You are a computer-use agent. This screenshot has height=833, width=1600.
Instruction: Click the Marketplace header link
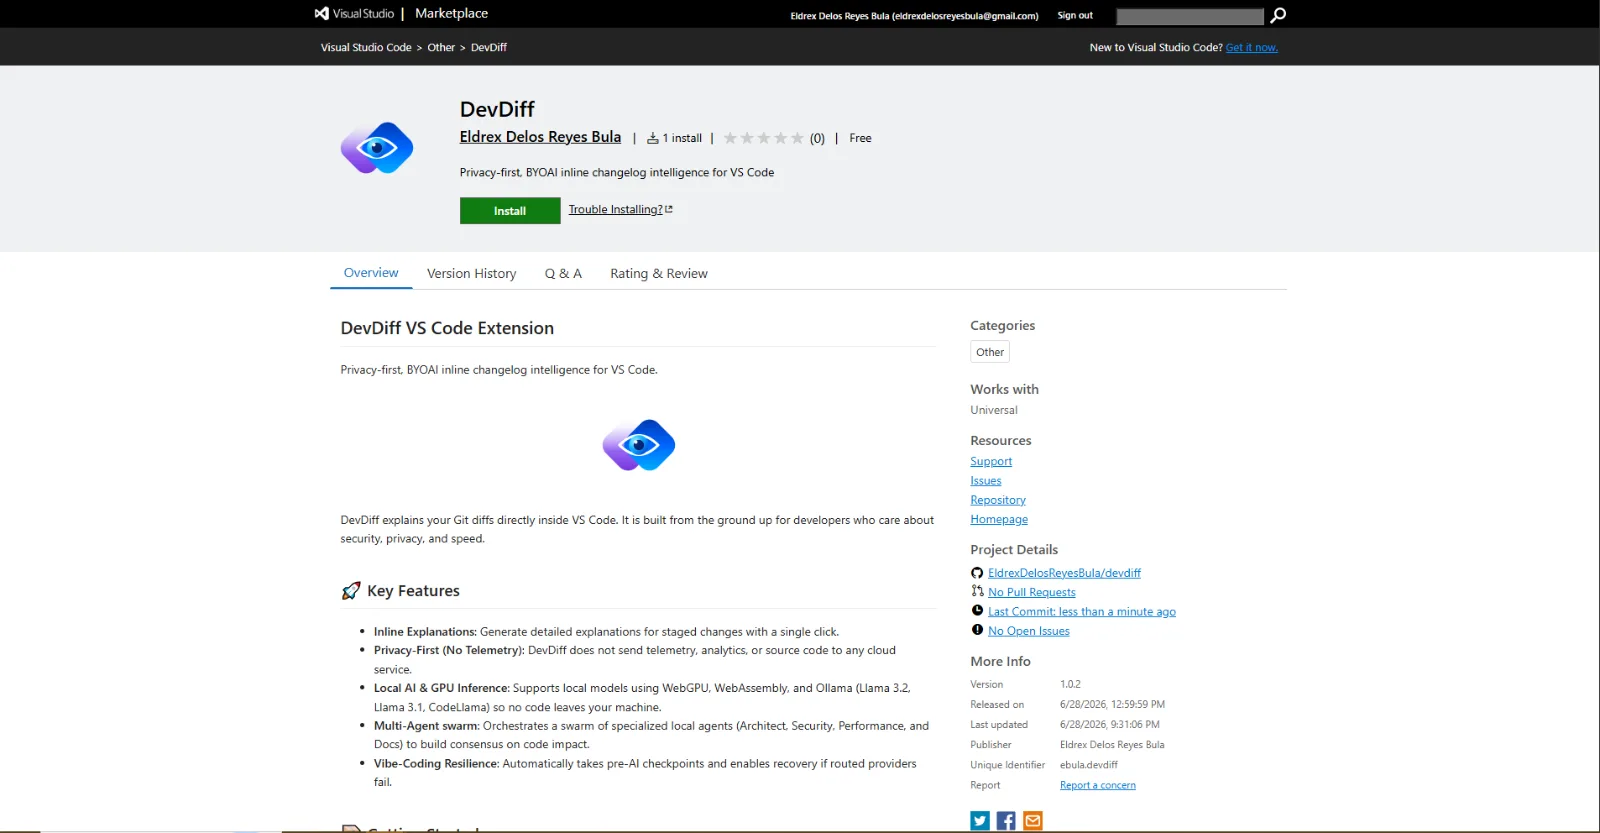[451, 14]
